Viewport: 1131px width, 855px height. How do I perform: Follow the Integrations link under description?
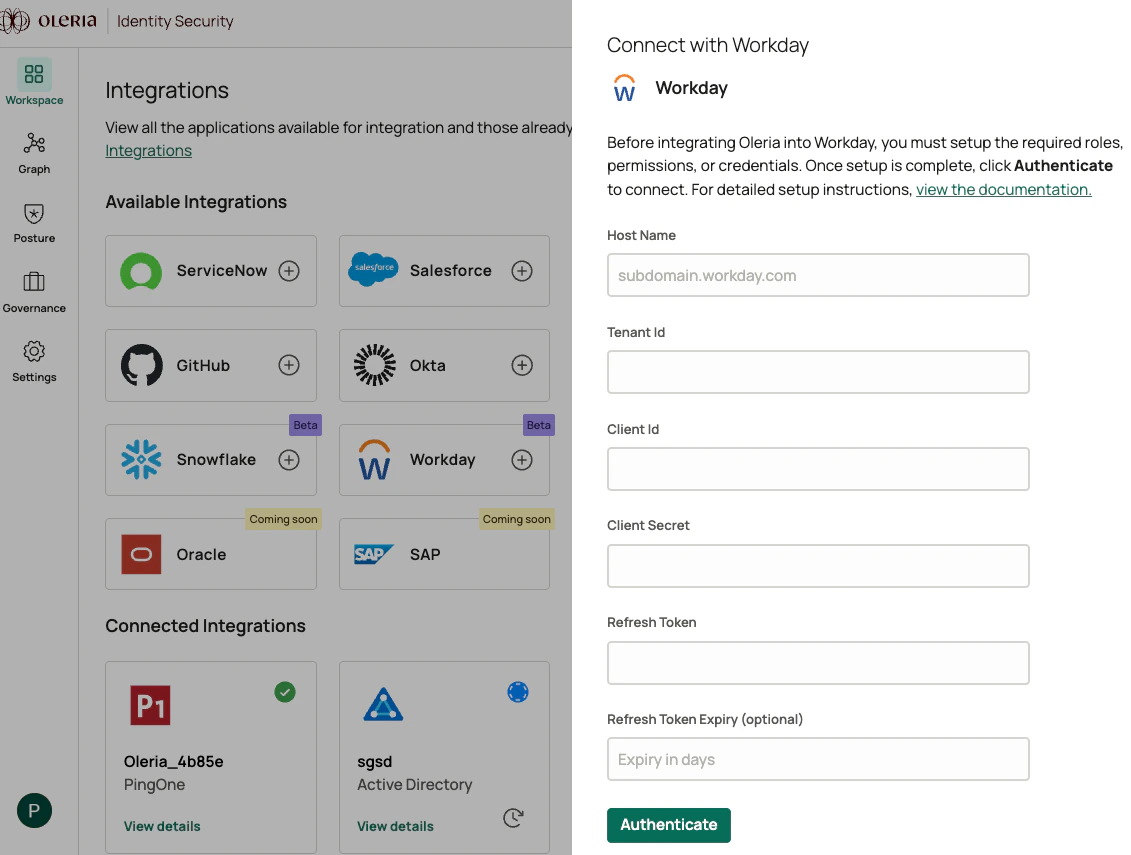point(149,151)
